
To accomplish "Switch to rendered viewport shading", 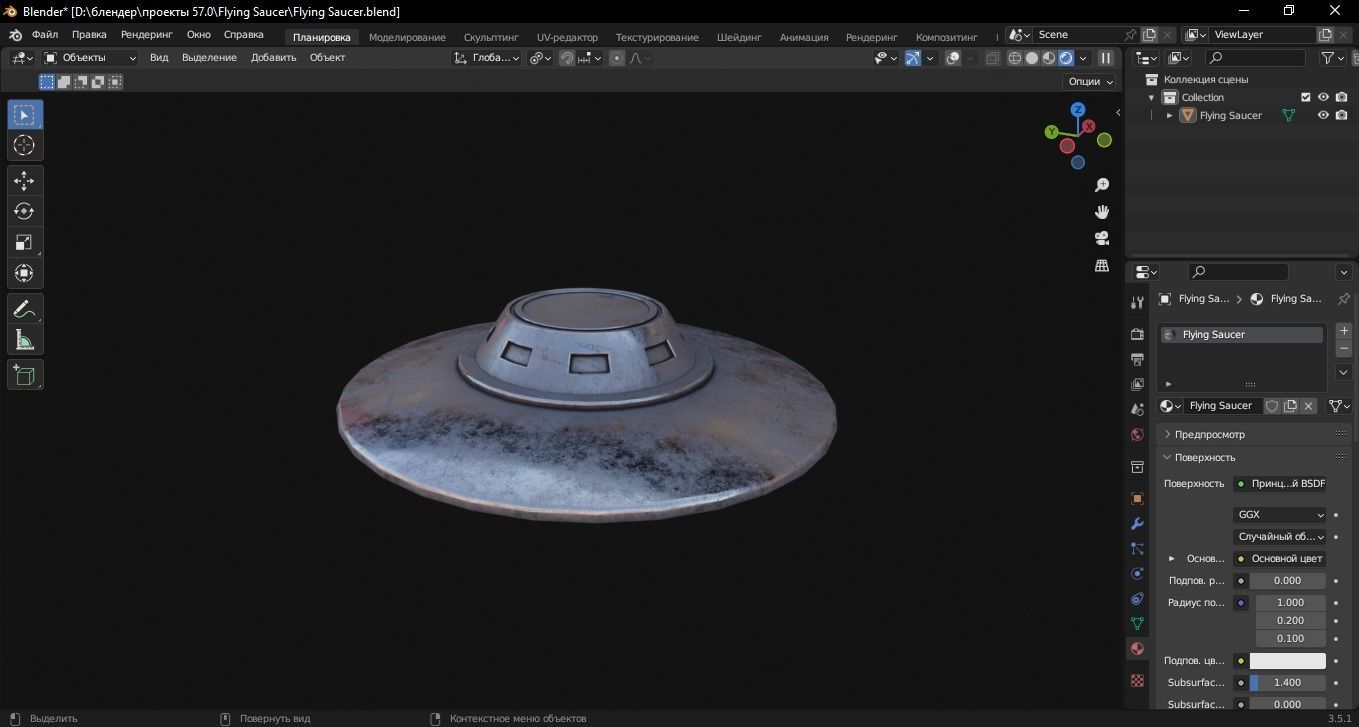I will (1066, 58).
